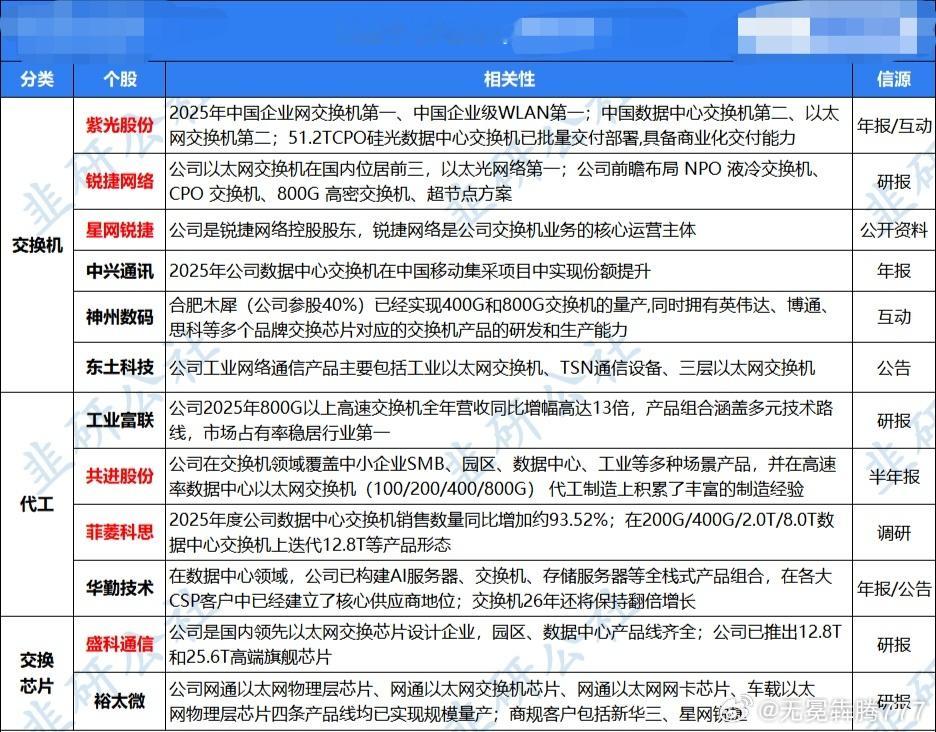Select 中兴通讯 description about 中国移动集采项目

pyautogui.click(x=410, y=271)
